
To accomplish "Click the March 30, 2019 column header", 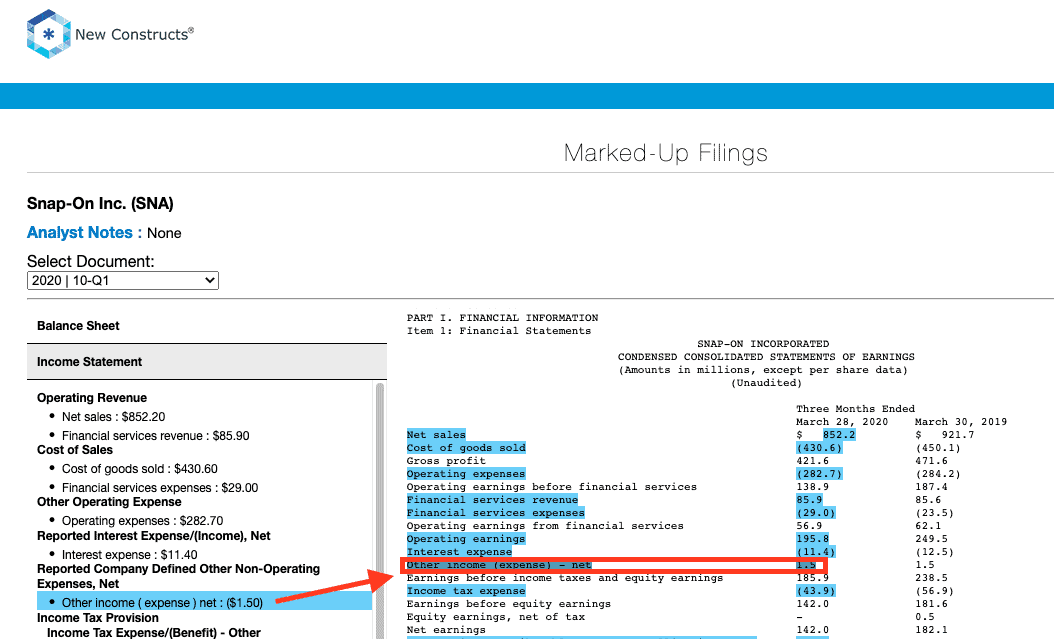I will [x=961, y=422].
